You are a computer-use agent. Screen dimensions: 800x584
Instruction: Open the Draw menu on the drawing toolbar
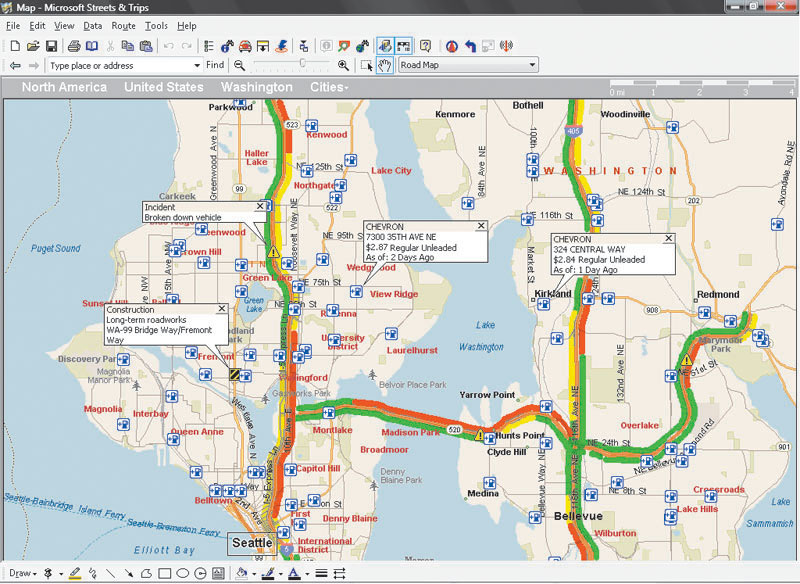[22, 572]
